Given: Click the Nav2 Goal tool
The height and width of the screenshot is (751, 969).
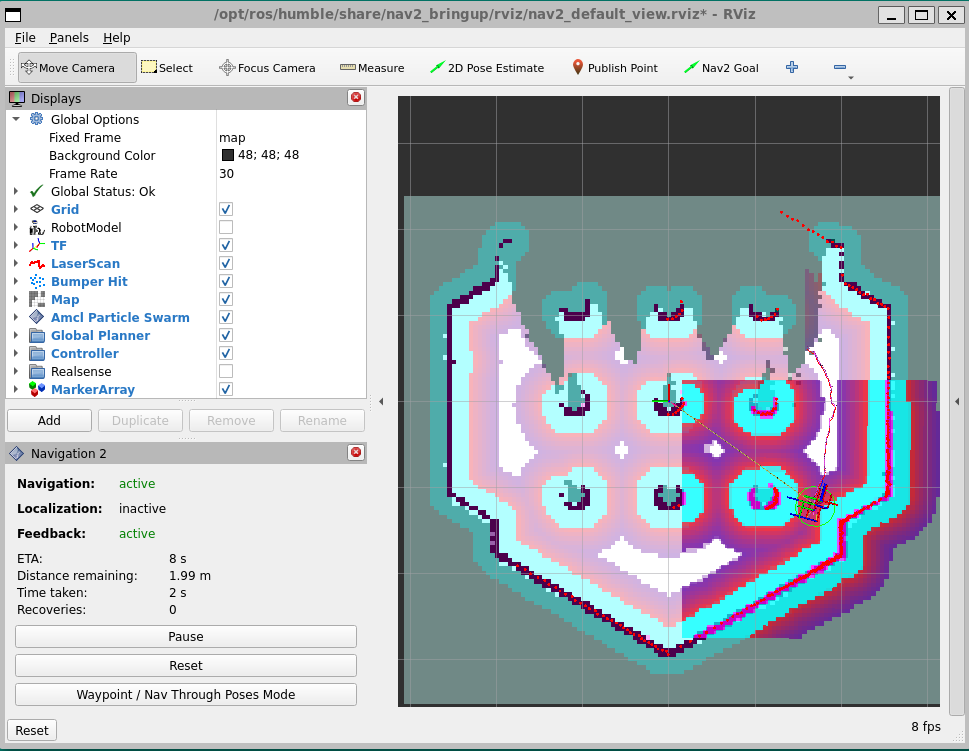Looking at the screenshot, I should coord(721,68).
